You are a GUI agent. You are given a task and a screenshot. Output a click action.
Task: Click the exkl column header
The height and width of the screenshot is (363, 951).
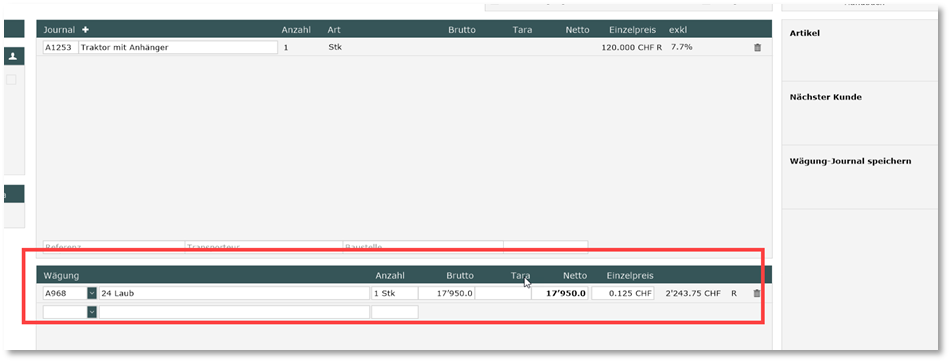pos(678,30)
